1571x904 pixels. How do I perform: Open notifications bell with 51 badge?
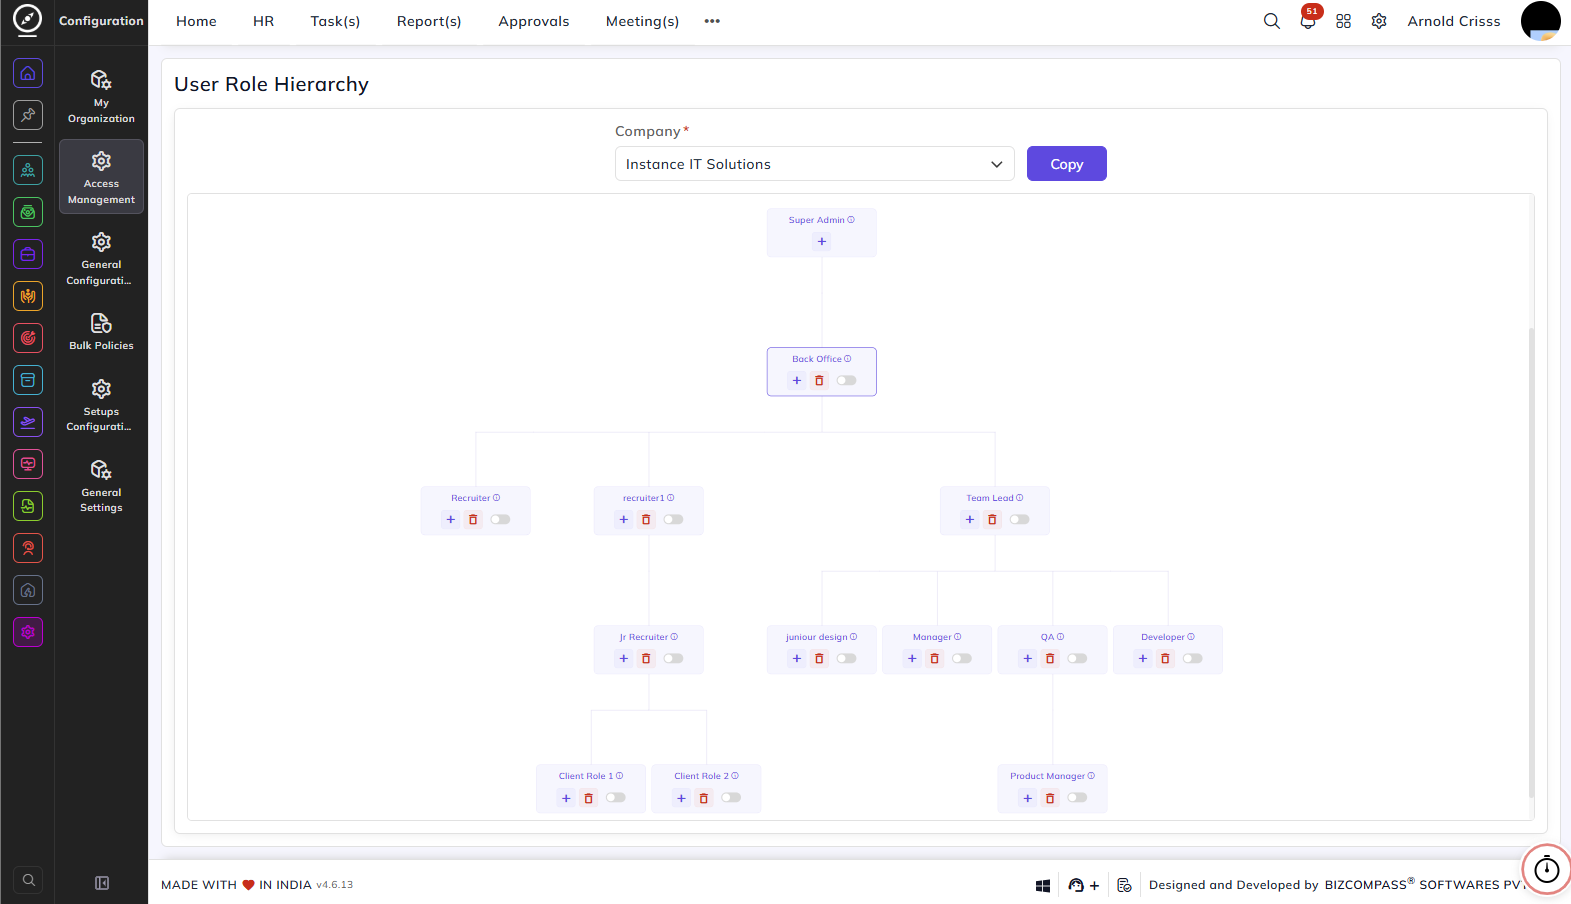(1308, 21)
